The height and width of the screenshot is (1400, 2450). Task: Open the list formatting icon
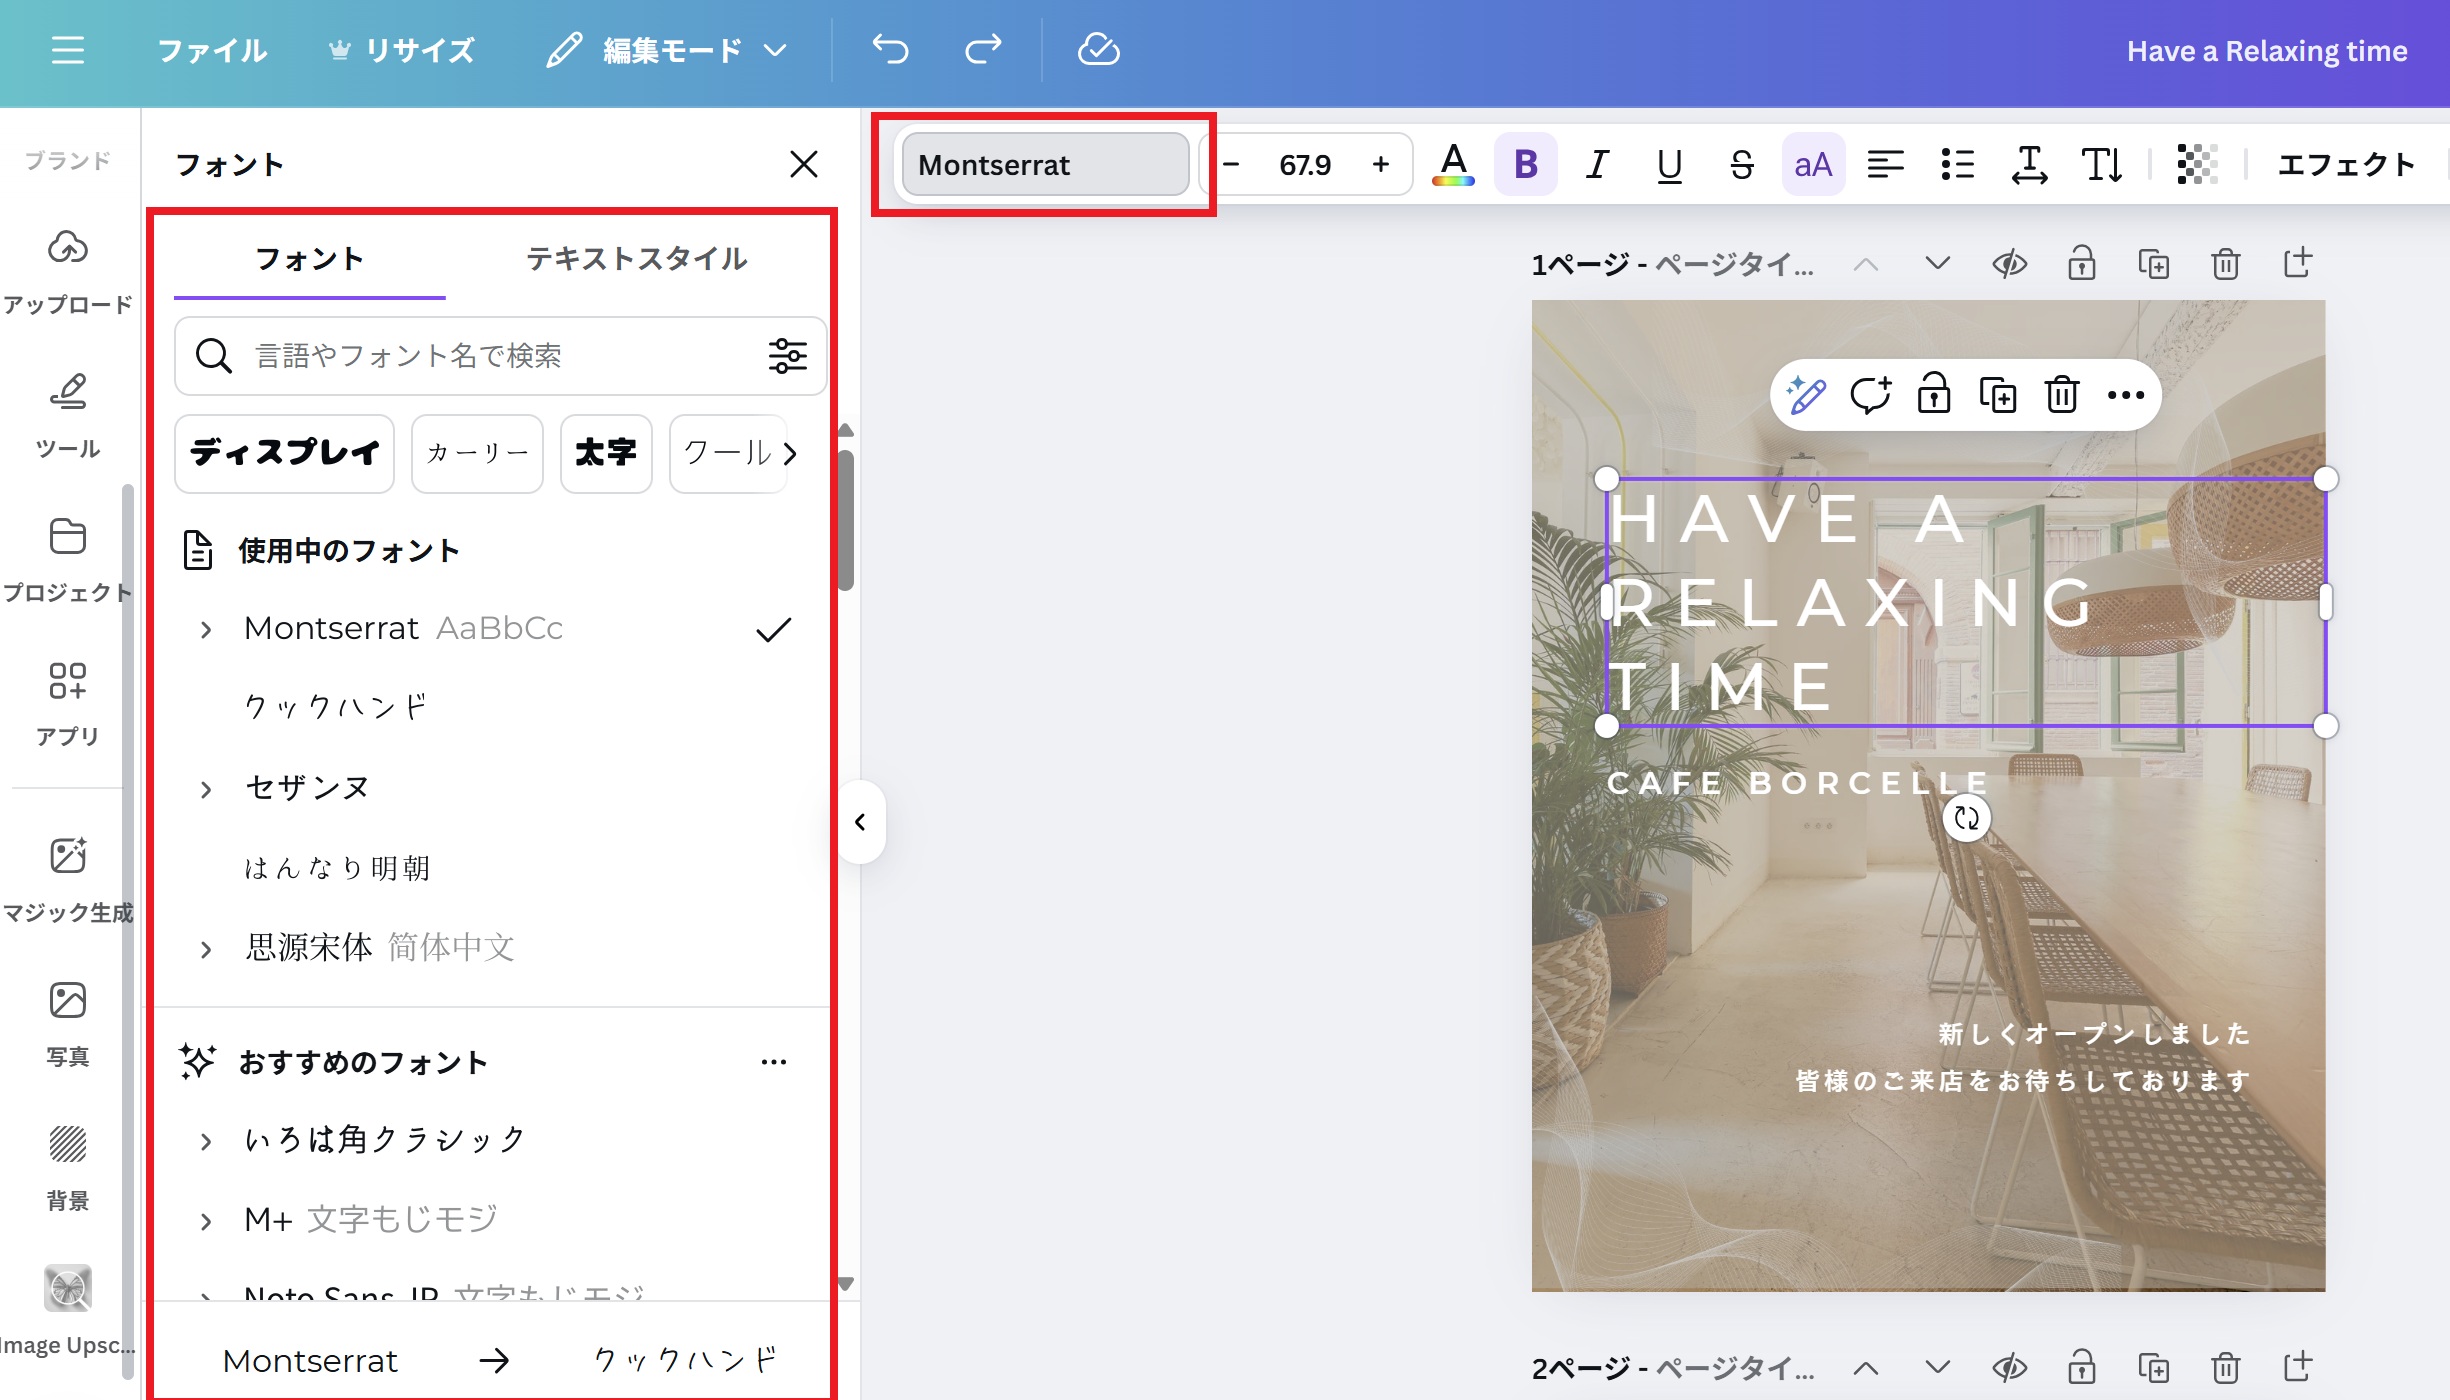1957,165
